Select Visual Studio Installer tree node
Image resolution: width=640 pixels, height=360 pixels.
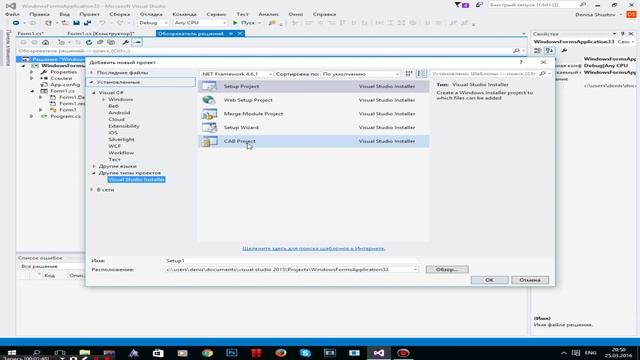click(x=136, y=180)
